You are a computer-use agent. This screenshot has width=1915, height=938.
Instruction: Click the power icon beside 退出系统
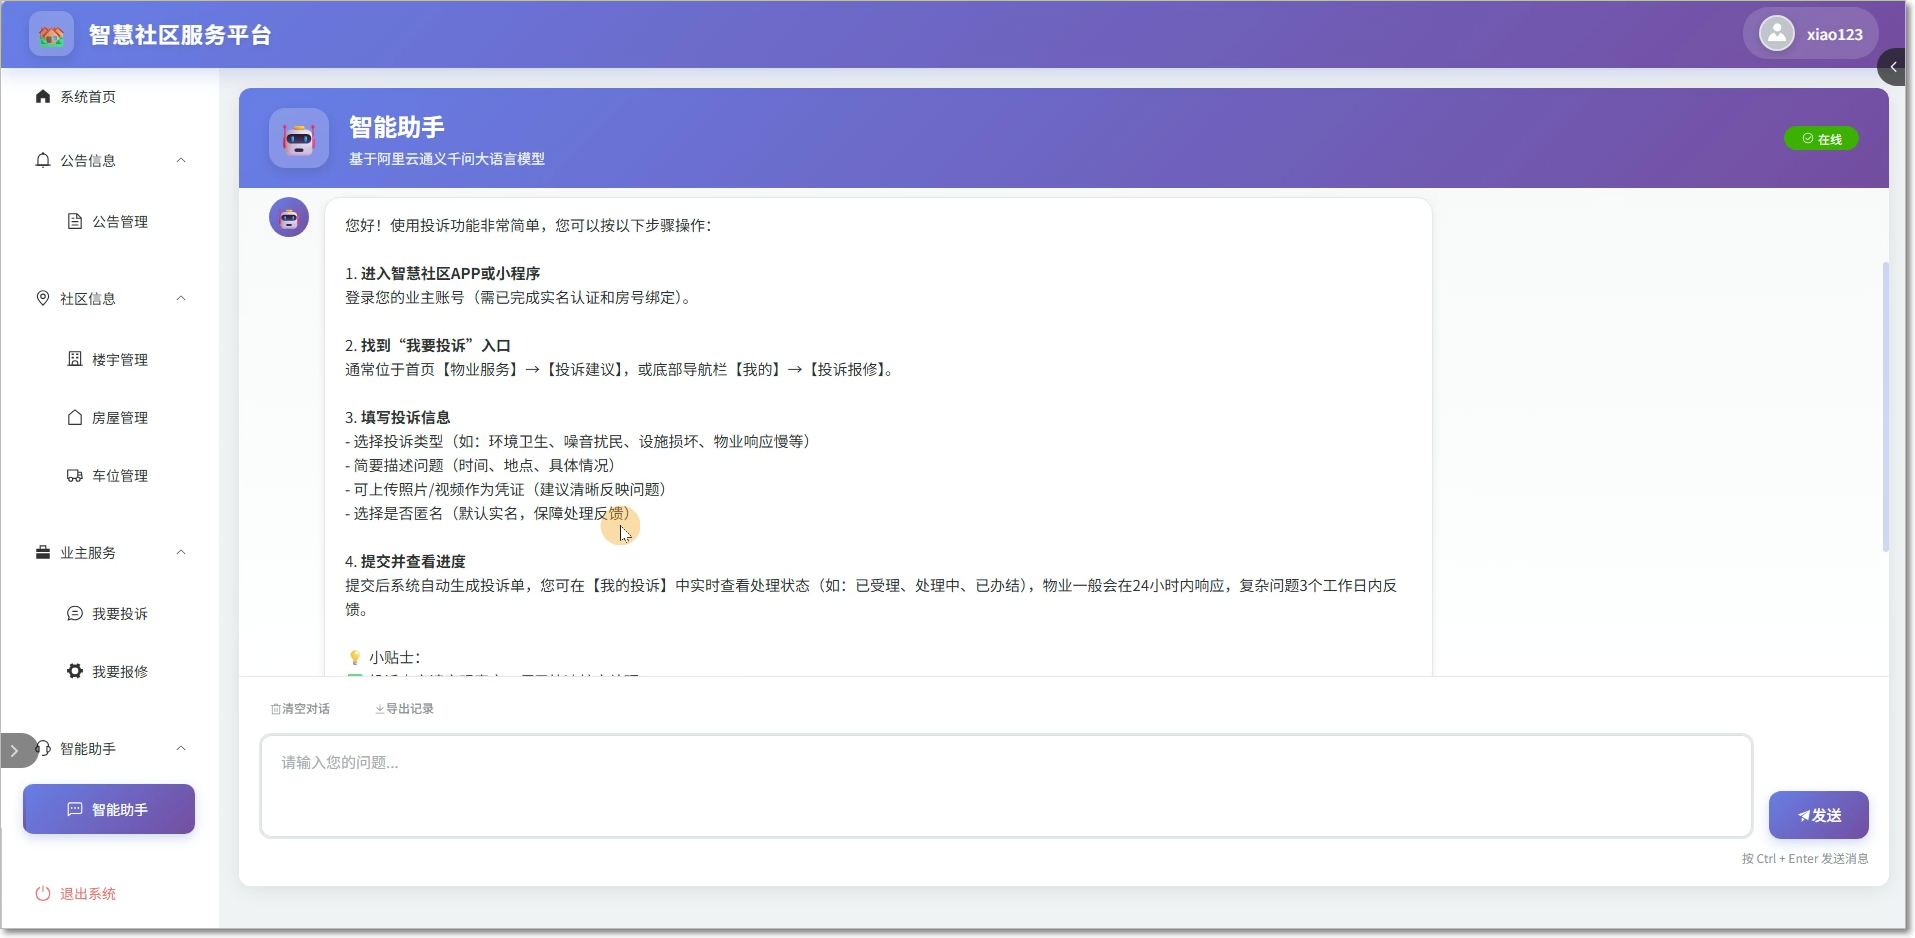pos(43,893)
